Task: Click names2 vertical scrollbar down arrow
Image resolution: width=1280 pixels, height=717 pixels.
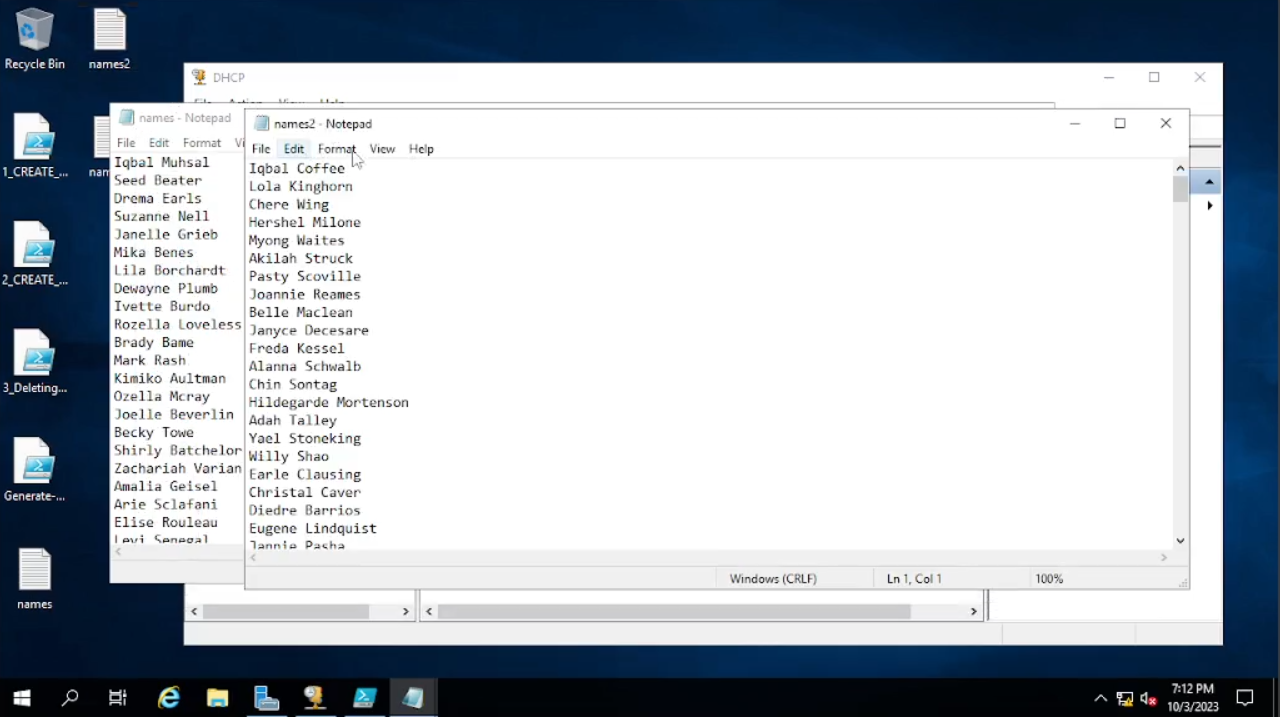Action: [1180, 540]
